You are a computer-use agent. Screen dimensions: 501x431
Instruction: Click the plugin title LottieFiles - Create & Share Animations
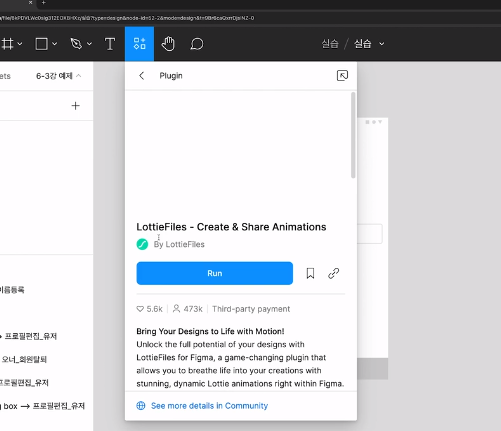point(231,227)
